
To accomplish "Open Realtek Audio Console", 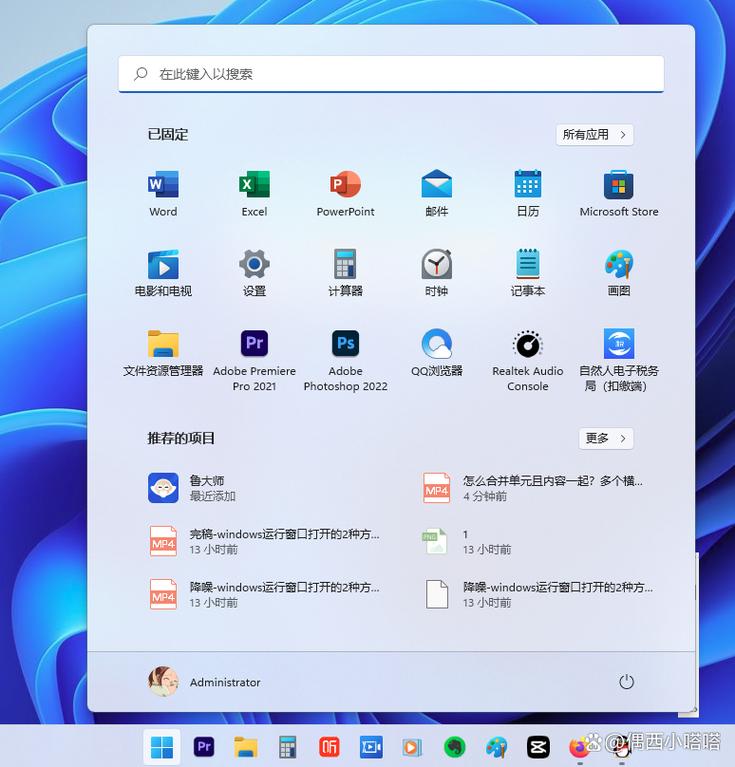I will 528,361.
